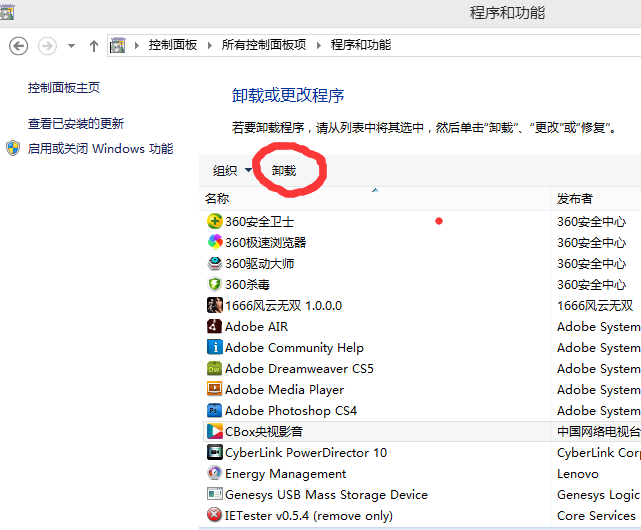
Task: Click publisher Lenovo cell
Action: coord(578,474)
